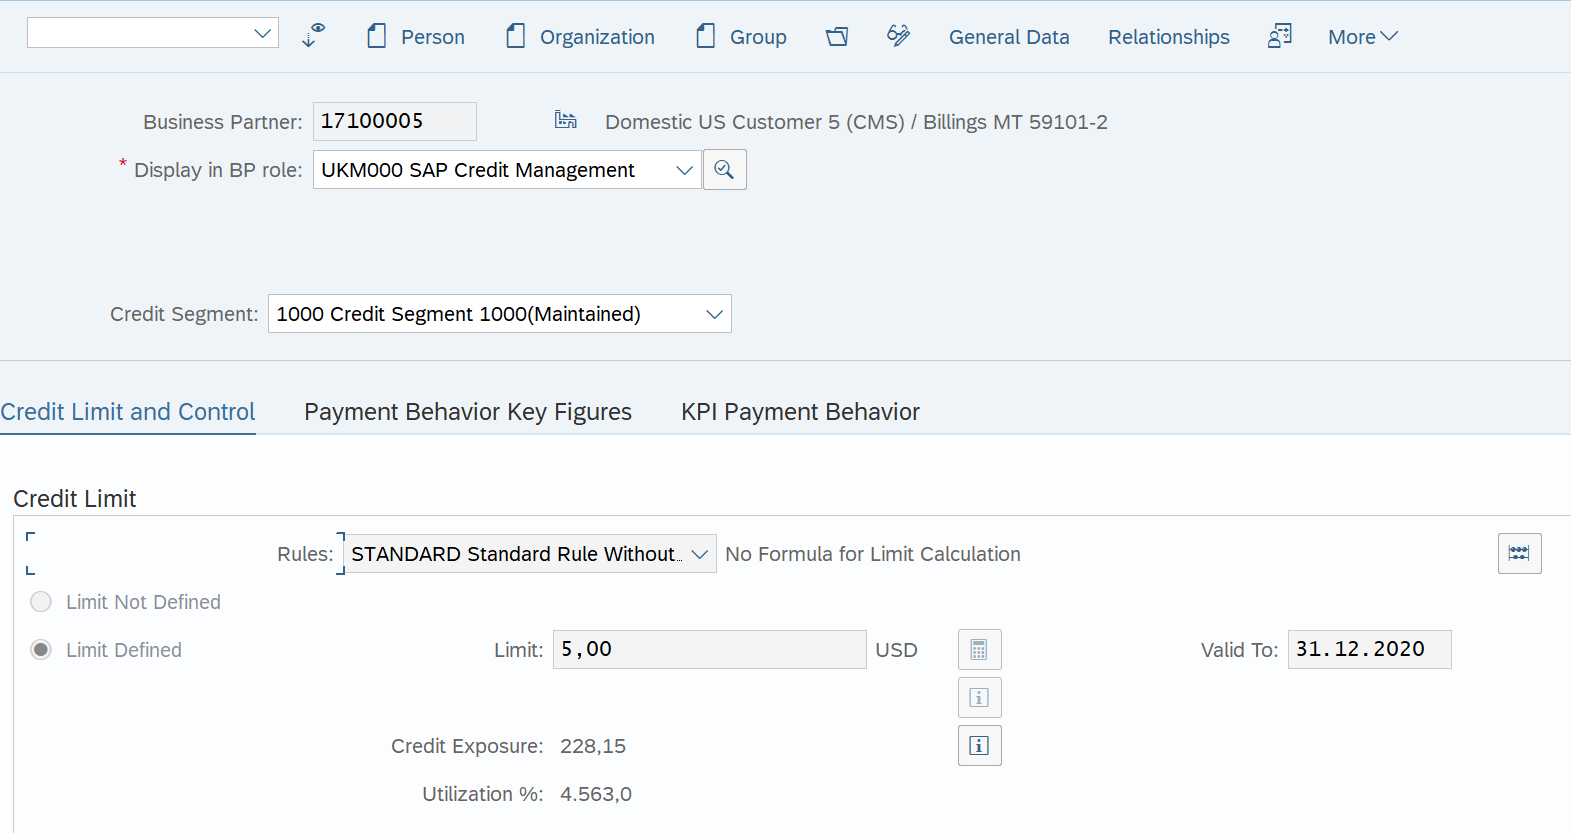The height and width of the screenshot is (833, 1571).
Task: Click the General Data button
Action: [1008, 37]
